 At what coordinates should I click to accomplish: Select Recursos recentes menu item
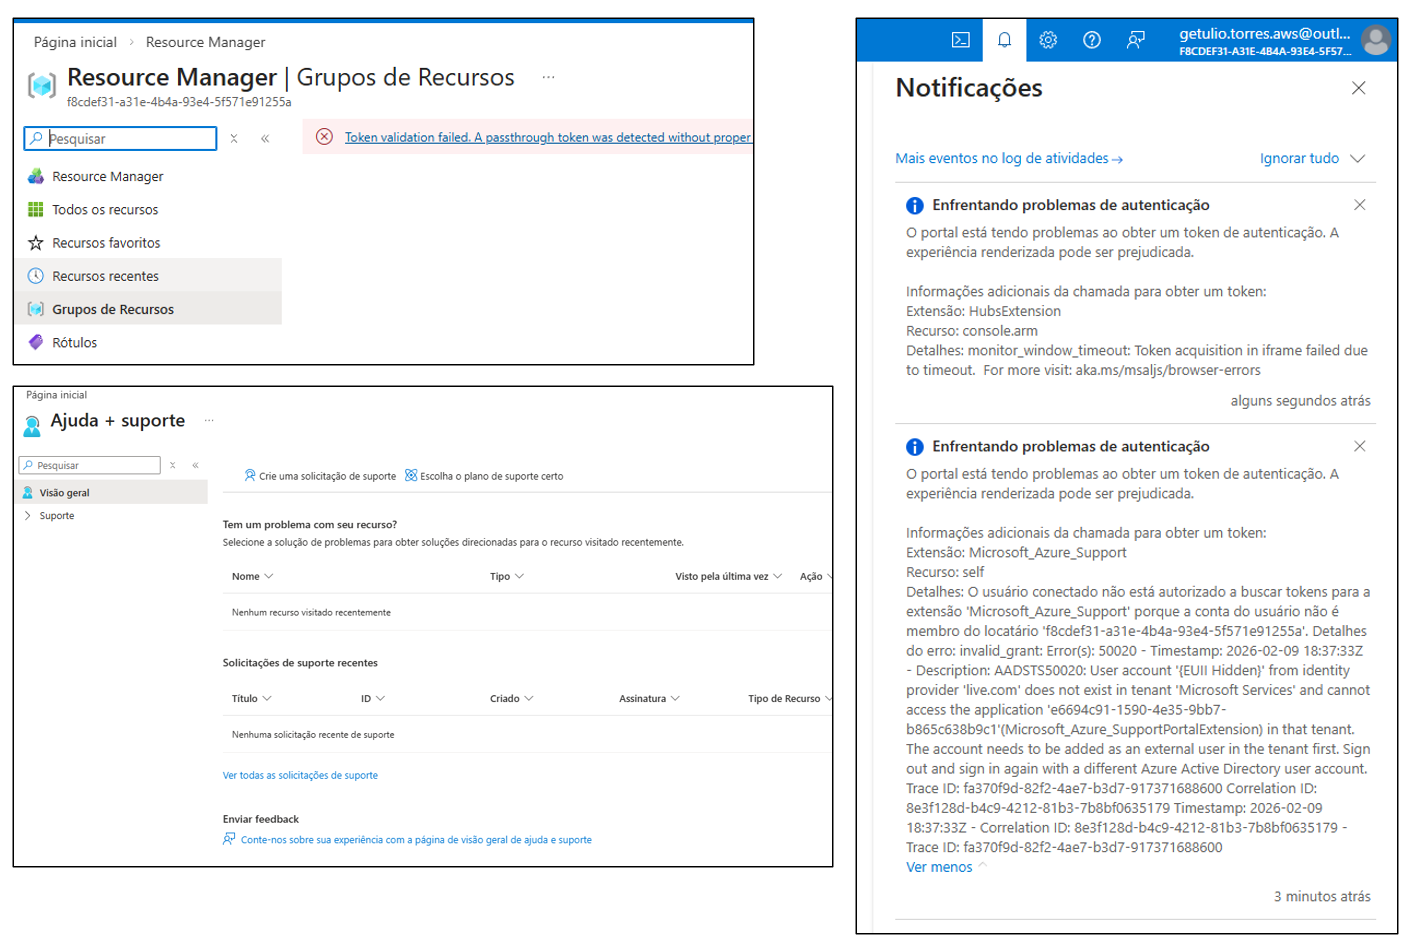pos(148,275)
